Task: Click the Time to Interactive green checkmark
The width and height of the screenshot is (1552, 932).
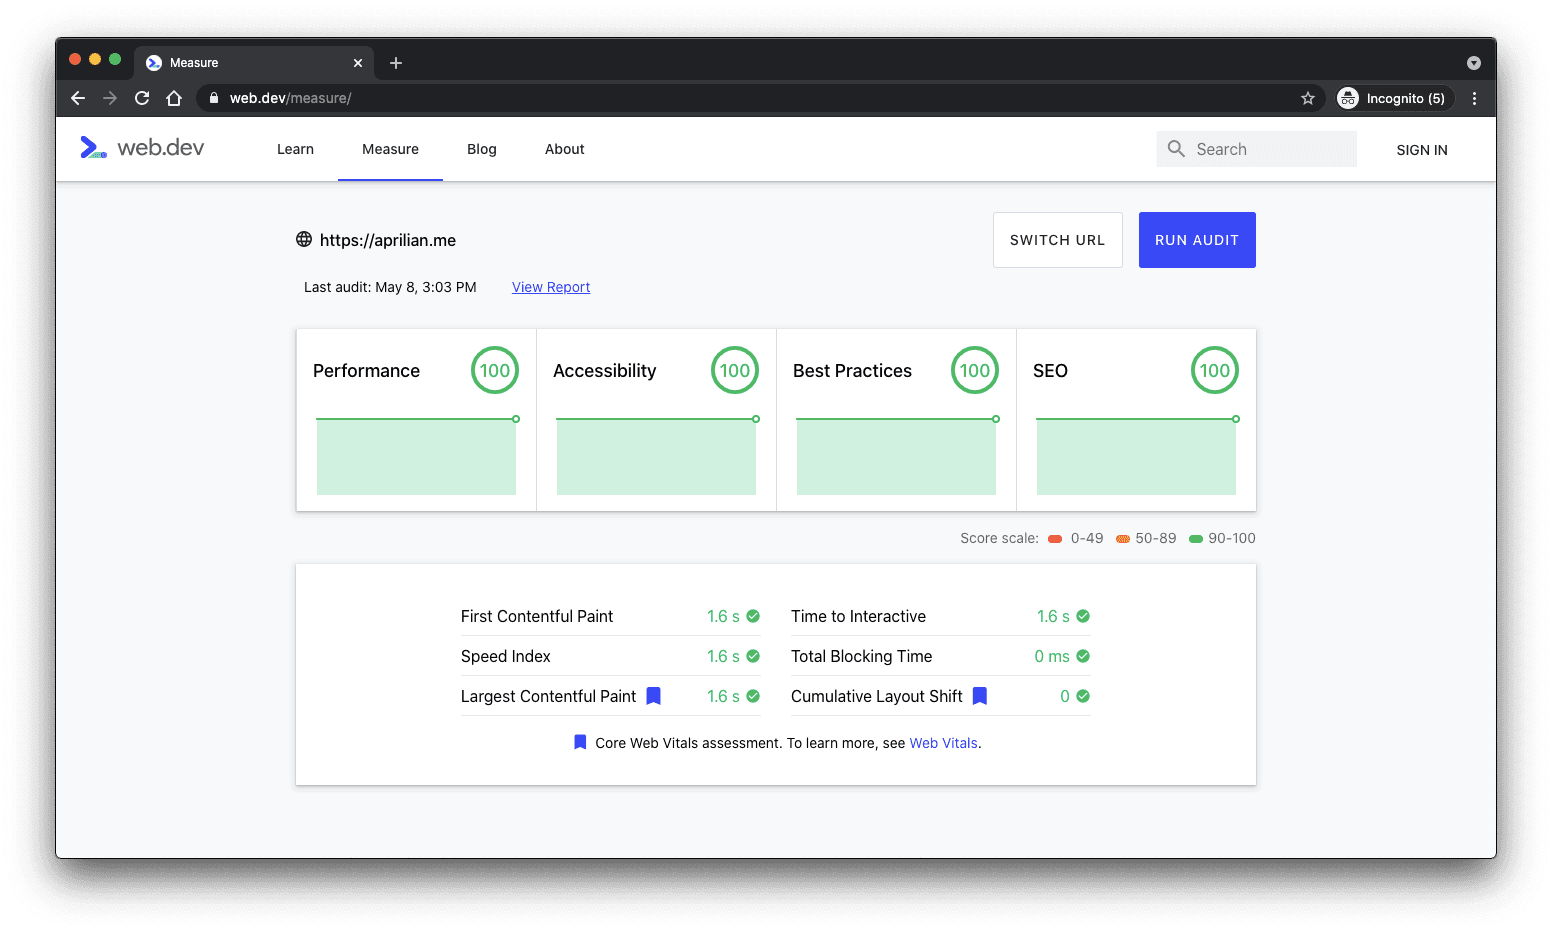Action: [x=1083, y=616]
